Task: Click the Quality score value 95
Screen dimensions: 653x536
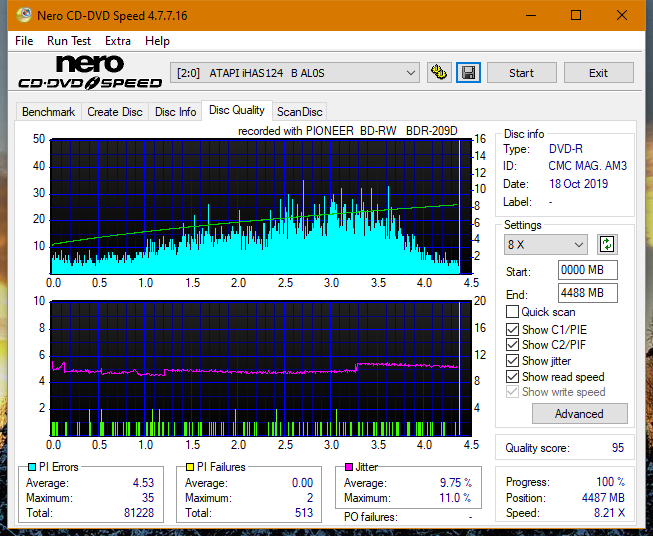Action: (x=618, y=448)
